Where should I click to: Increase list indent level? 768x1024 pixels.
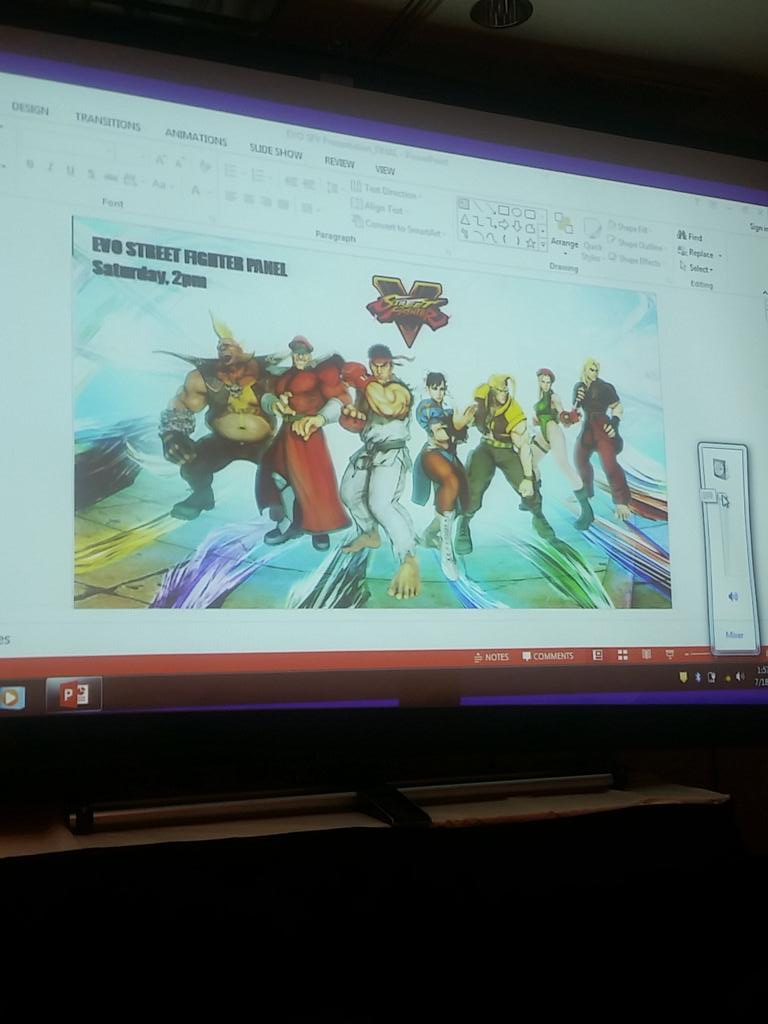308,184
